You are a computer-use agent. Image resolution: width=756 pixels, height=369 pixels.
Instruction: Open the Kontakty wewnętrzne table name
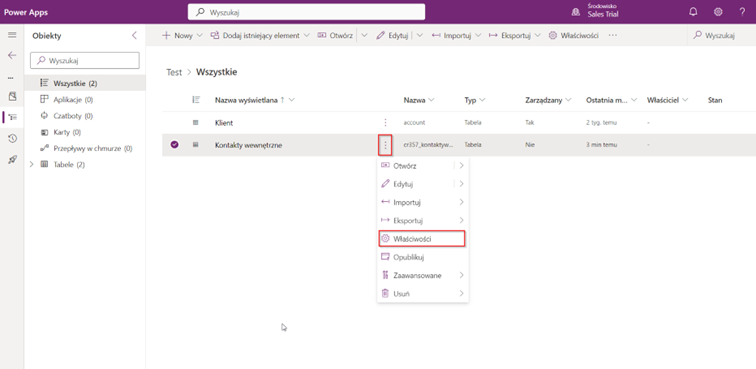(248, 145)
